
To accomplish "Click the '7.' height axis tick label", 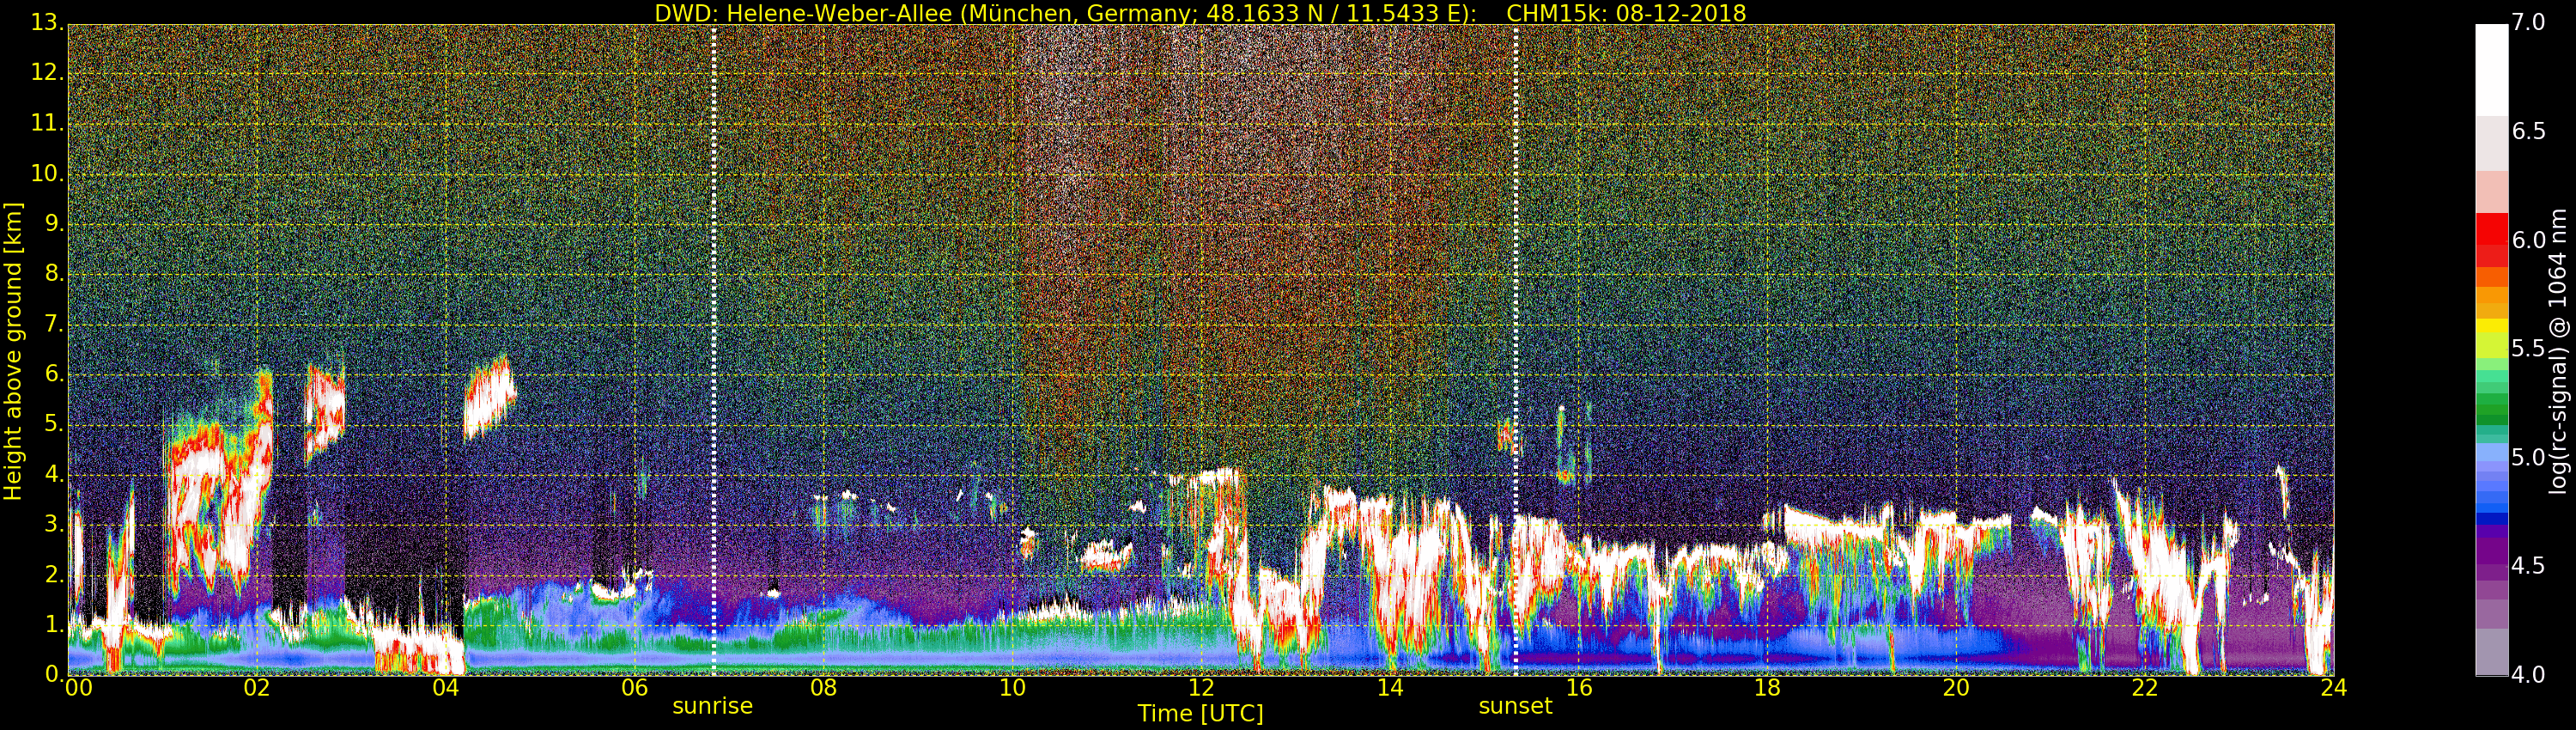I will point(53,324).
